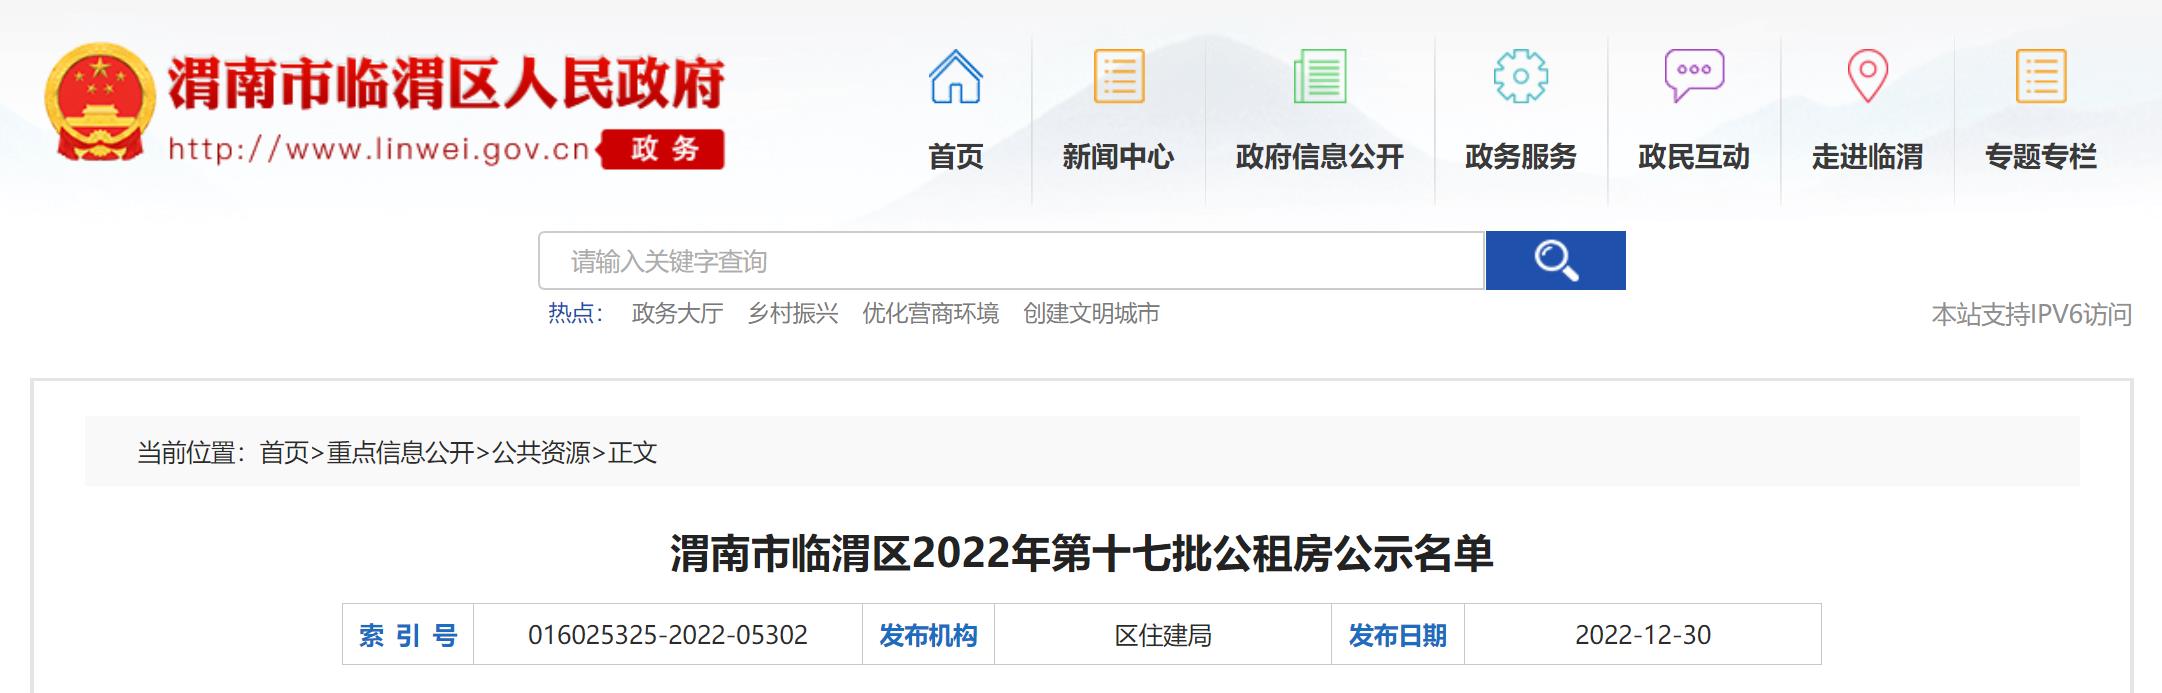The image size is (2162, 693).
Task: Click the orange list icon above 专题专栏
Action: [2040, 76]
